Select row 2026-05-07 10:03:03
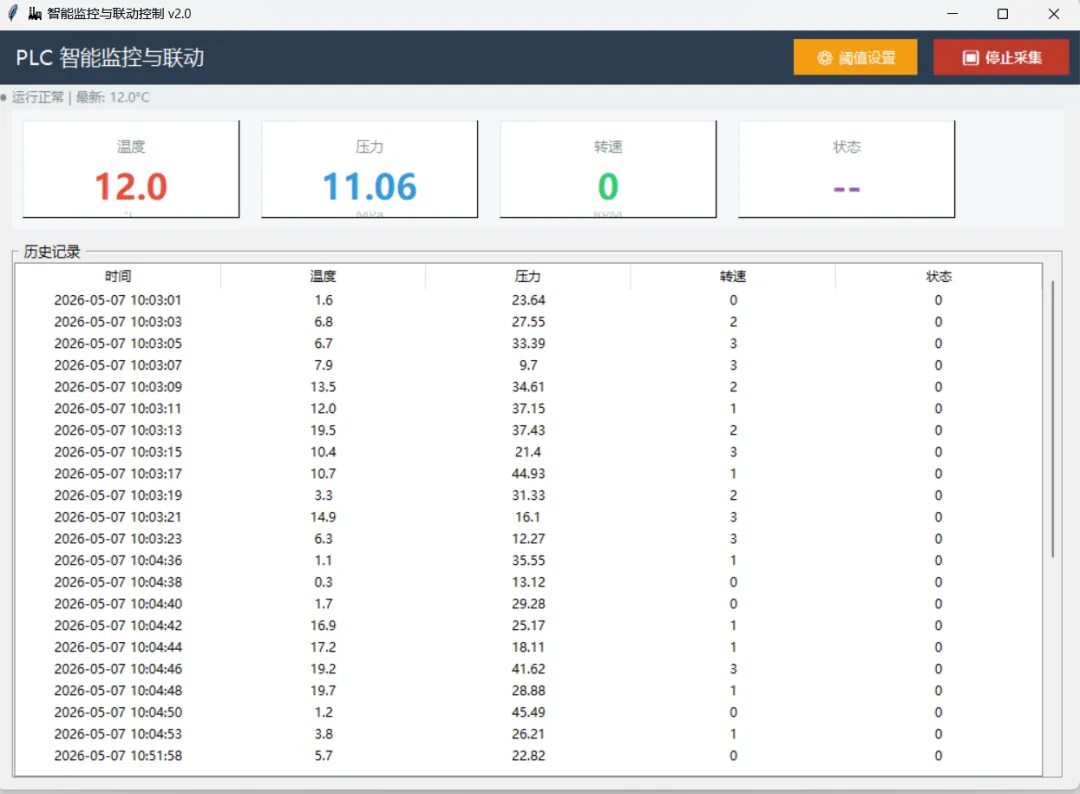1080x794 pixels. pyautogui.click(x=528, y=322)
